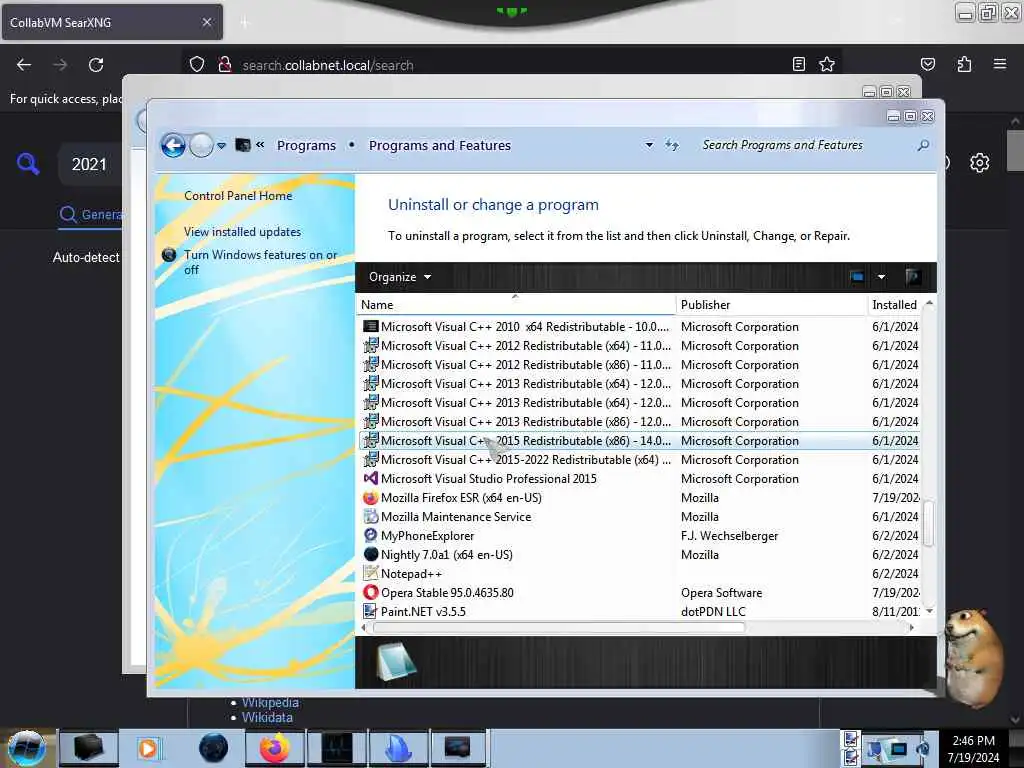Change the view with the view icon

point(857,277)
